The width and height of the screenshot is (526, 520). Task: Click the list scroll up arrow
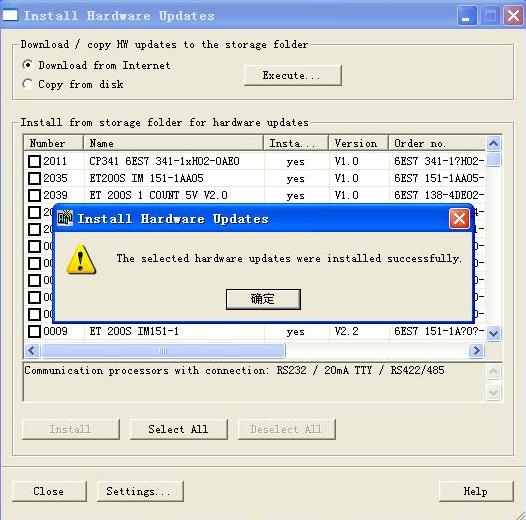tap(493, 144)
